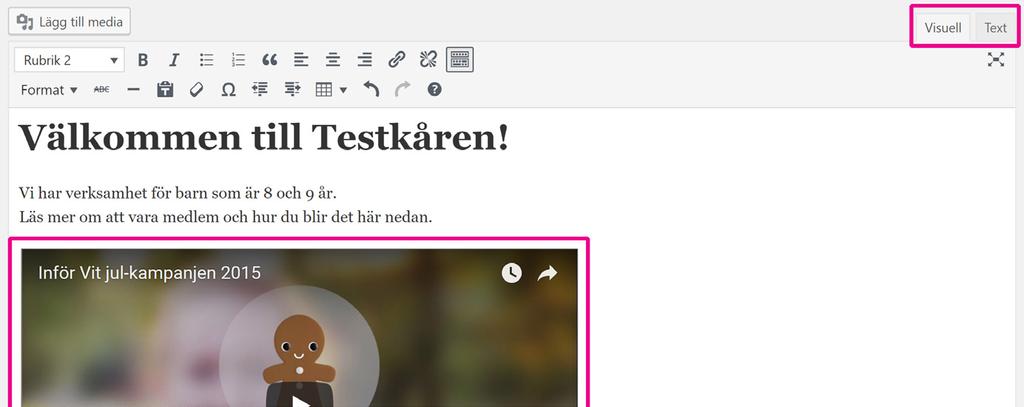
Task: Insert a numbered list
Action: [238, 60]
